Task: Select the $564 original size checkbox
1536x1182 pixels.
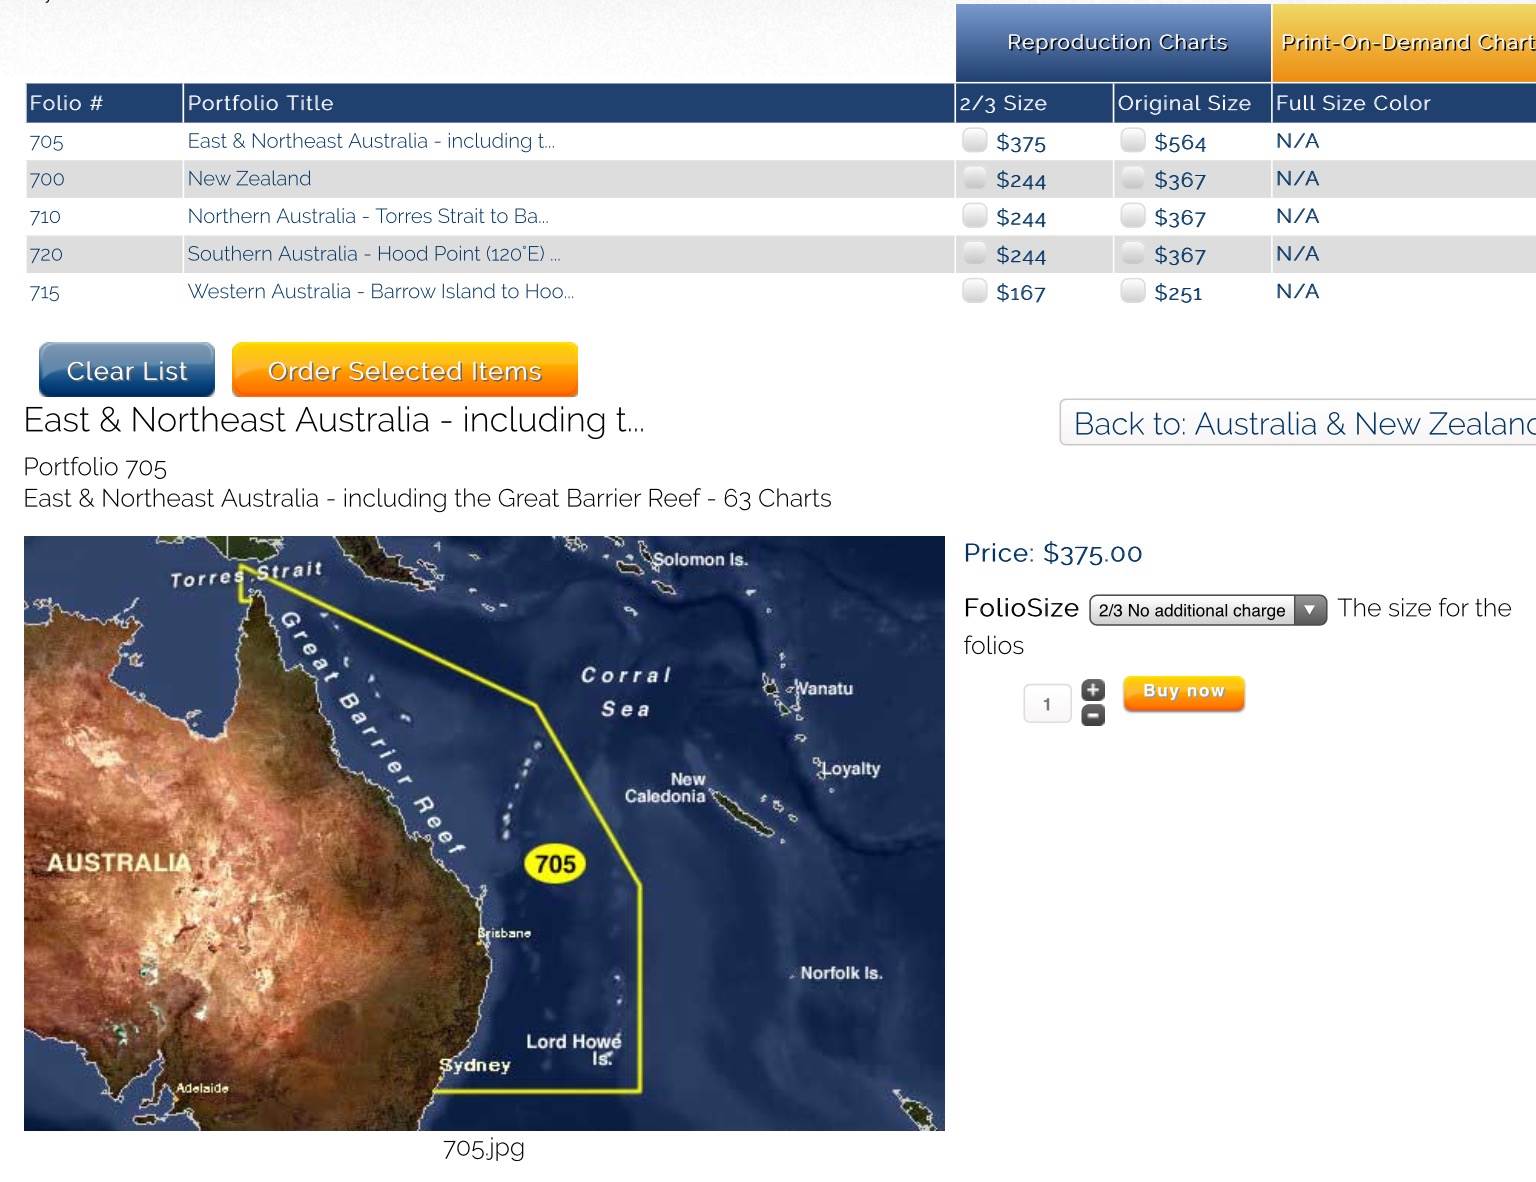Action: pyautogui.click(x=1132, y=140)
